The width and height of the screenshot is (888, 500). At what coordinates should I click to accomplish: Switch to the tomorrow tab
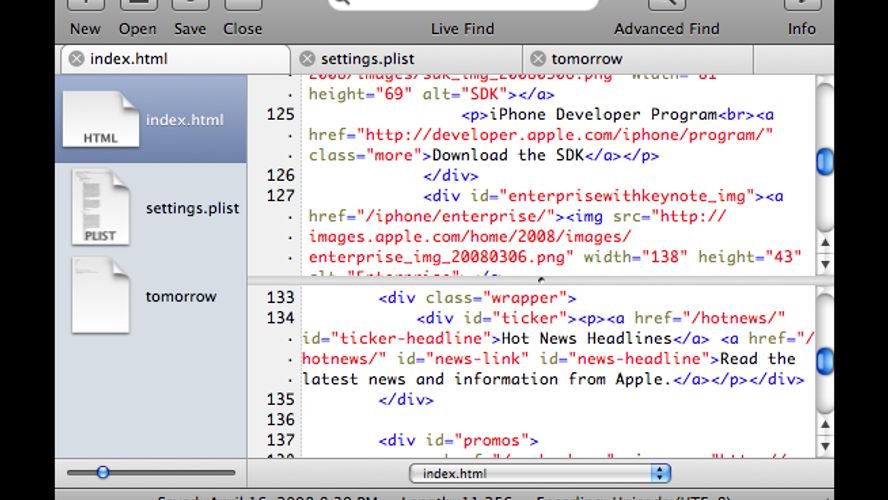(x=586, y=59)
